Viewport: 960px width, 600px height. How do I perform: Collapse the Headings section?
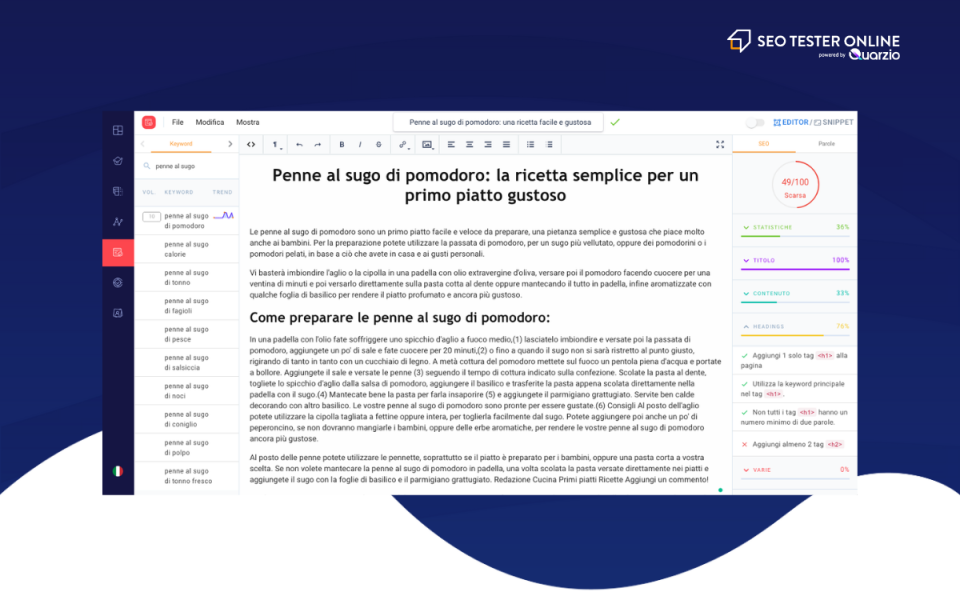click(795, 326)
